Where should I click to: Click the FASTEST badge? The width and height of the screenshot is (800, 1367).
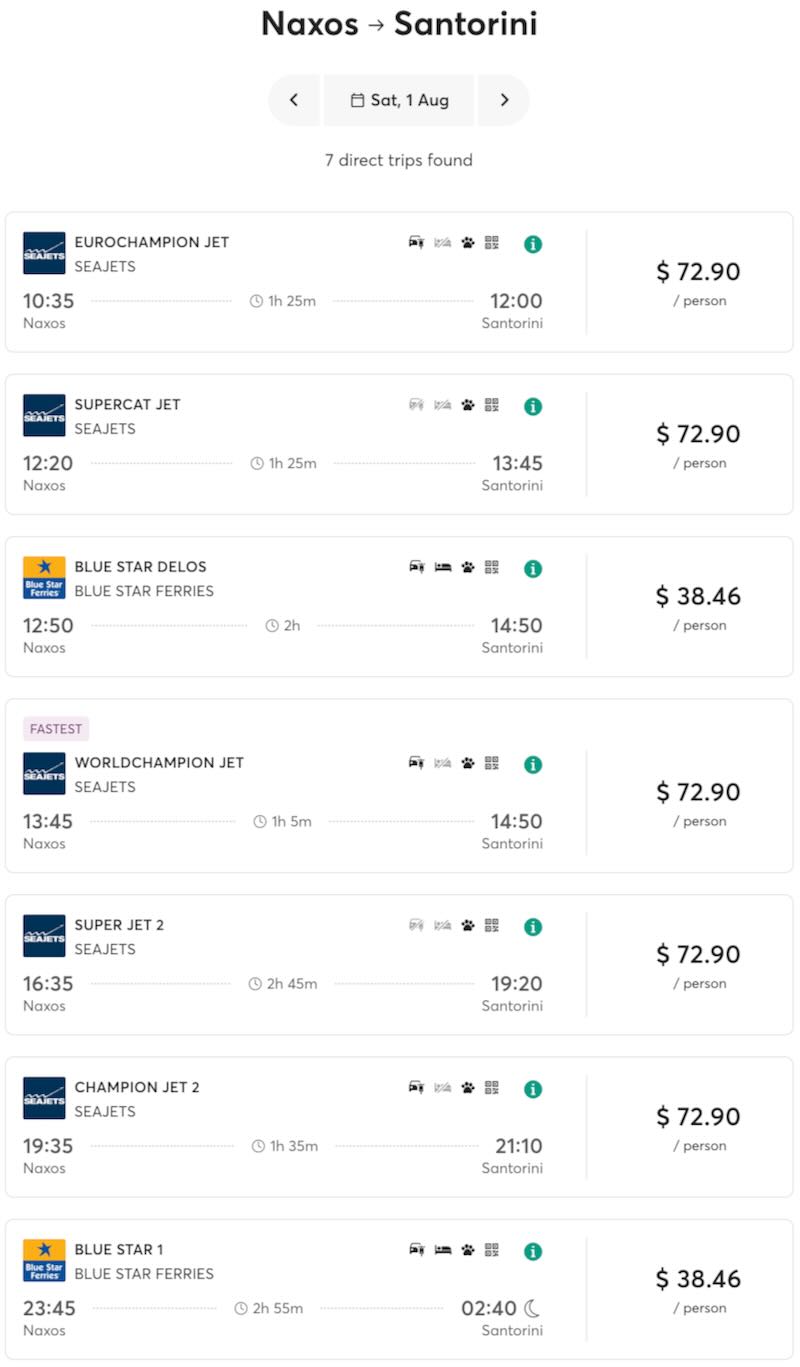pyautogui.click(x=56, y=729)
